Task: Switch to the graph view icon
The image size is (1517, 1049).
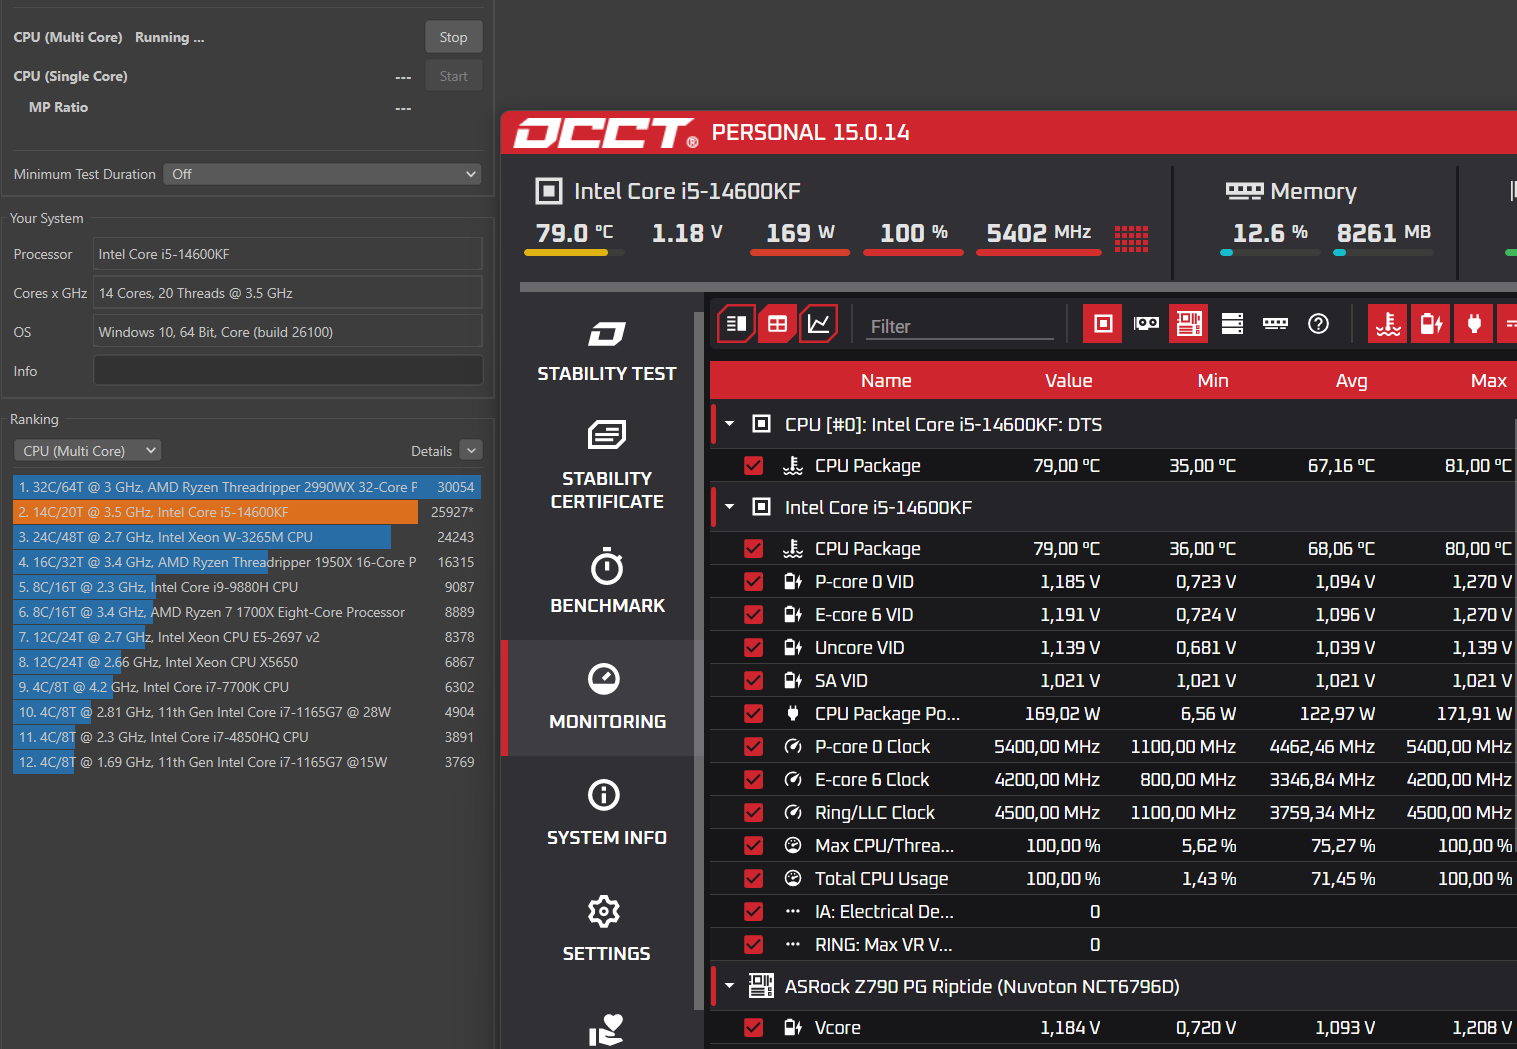Action: click(818, 324)
